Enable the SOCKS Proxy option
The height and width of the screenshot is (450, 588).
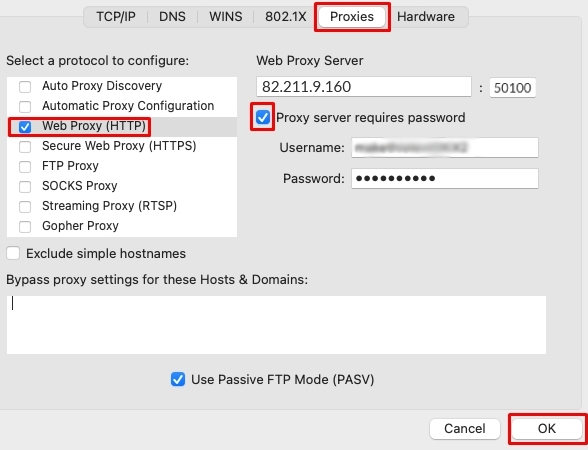pos(25,186)
